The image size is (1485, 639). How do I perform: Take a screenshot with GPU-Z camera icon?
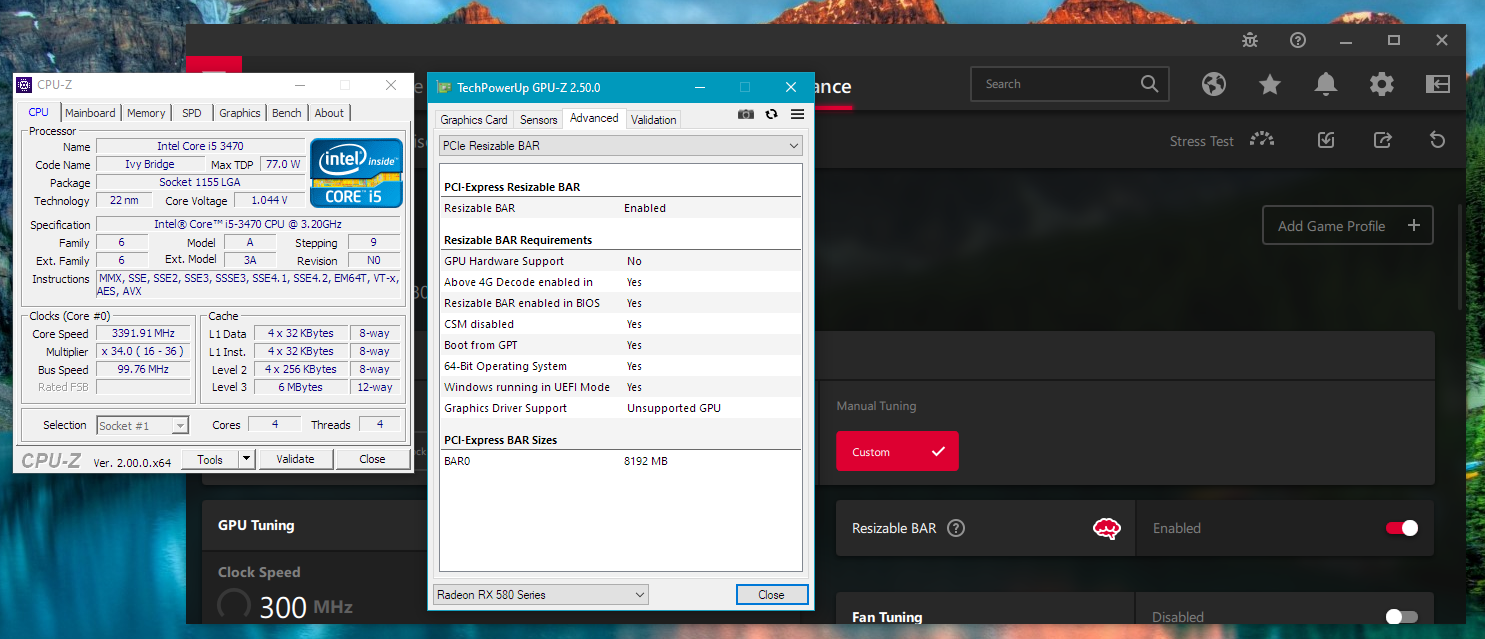[x=745, y=114]
